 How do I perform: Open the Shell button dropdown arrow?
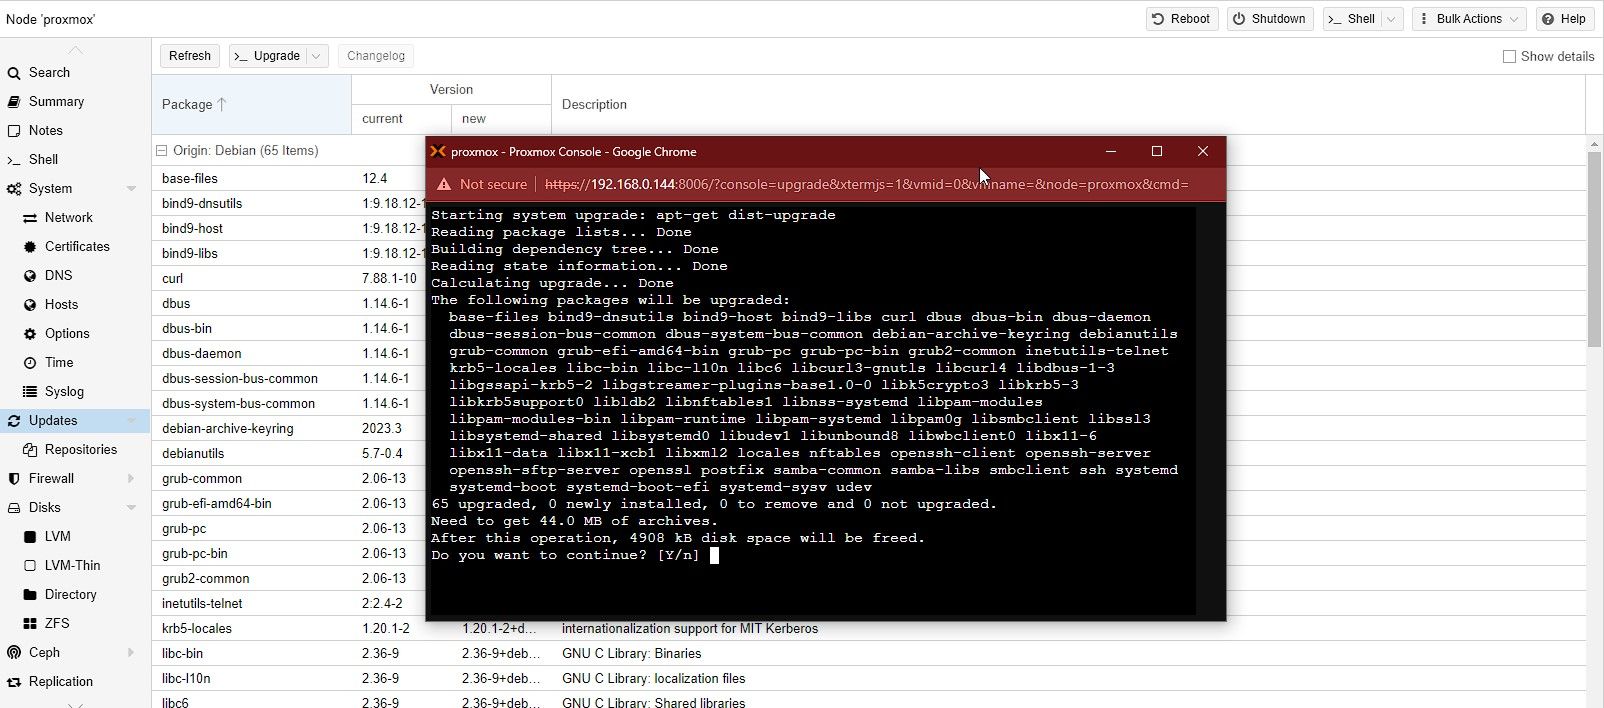click(1391, 19)
